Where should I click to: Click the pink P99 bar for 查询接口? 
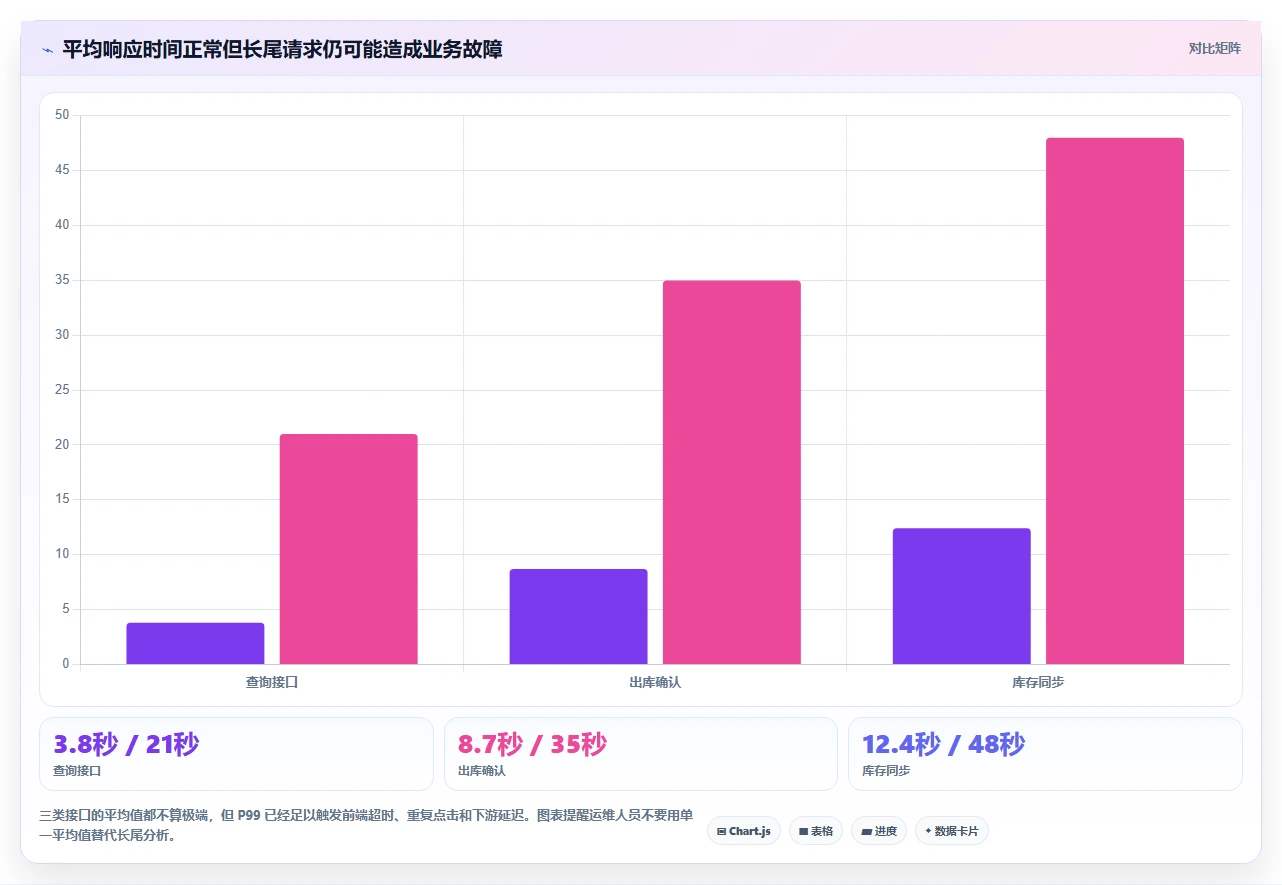pos(348,549)
